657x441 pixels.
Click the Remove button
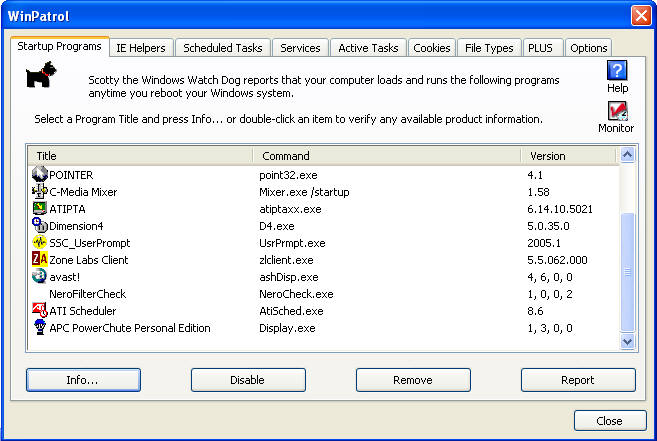[413, 380]
